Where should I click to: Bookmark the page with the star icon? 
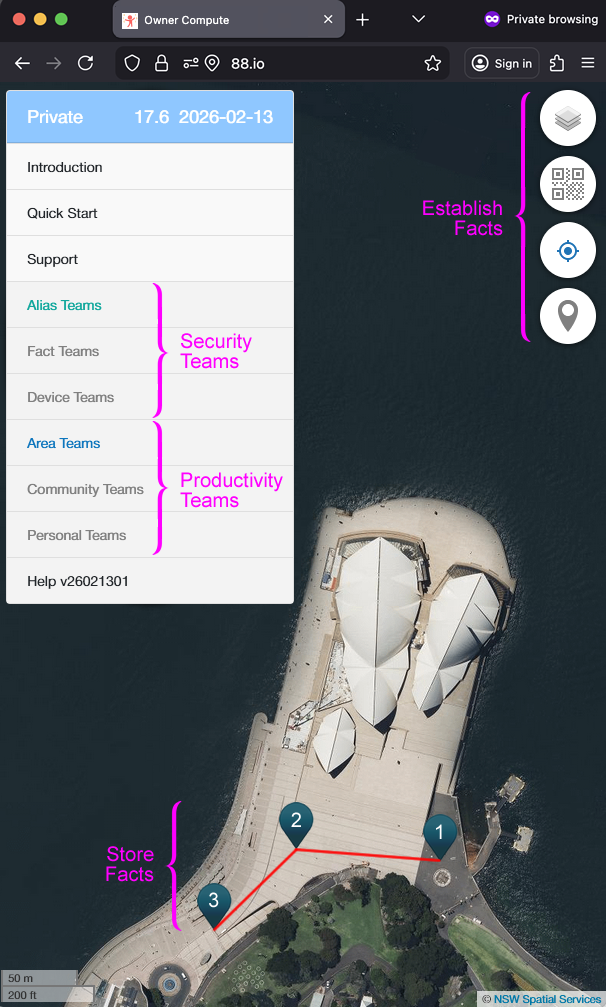coord(433,63)
